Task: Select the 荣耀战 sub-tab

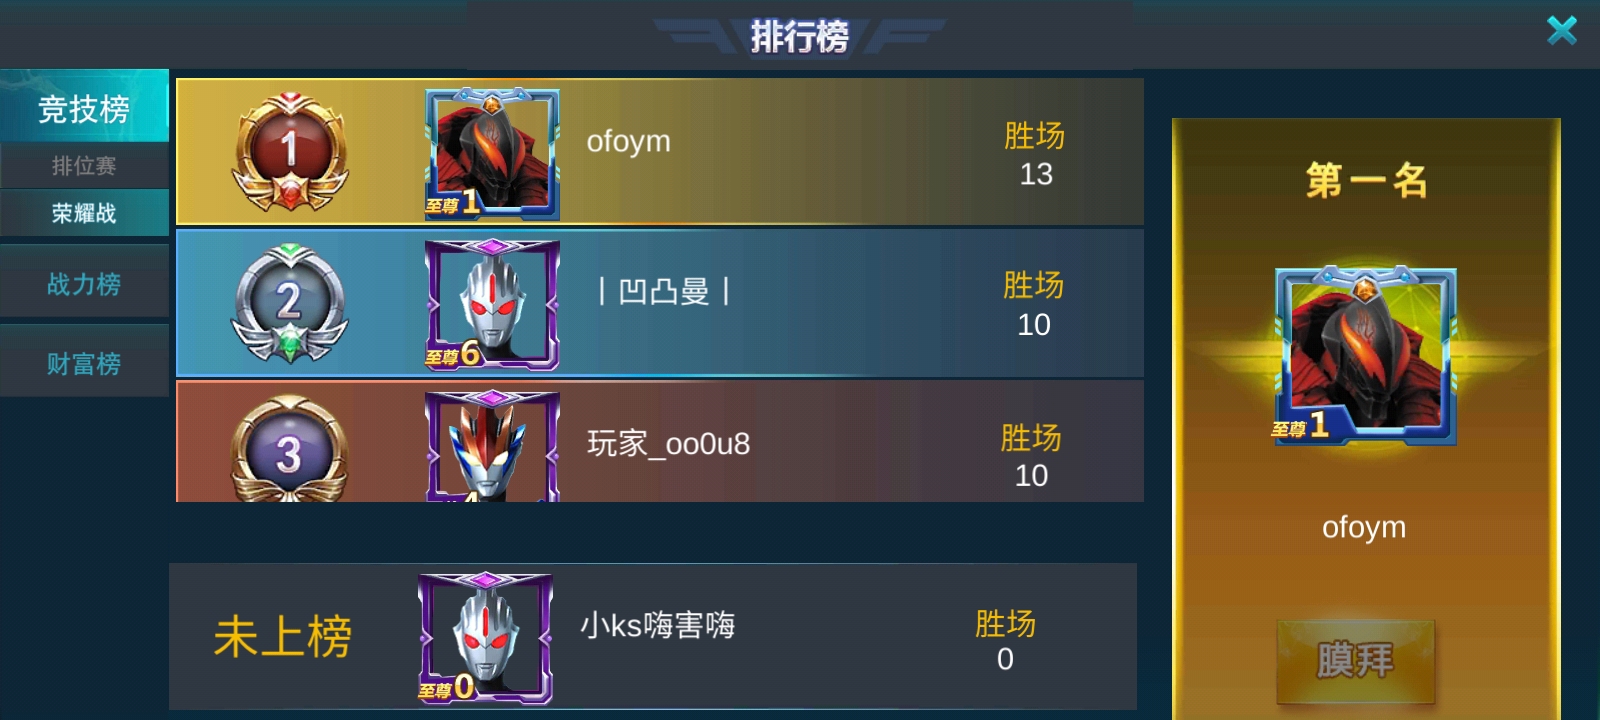Action: tap(84, 212)
